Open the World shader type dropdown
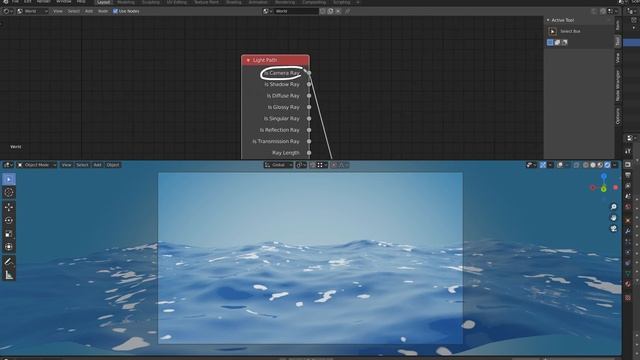 coord(33,11)
